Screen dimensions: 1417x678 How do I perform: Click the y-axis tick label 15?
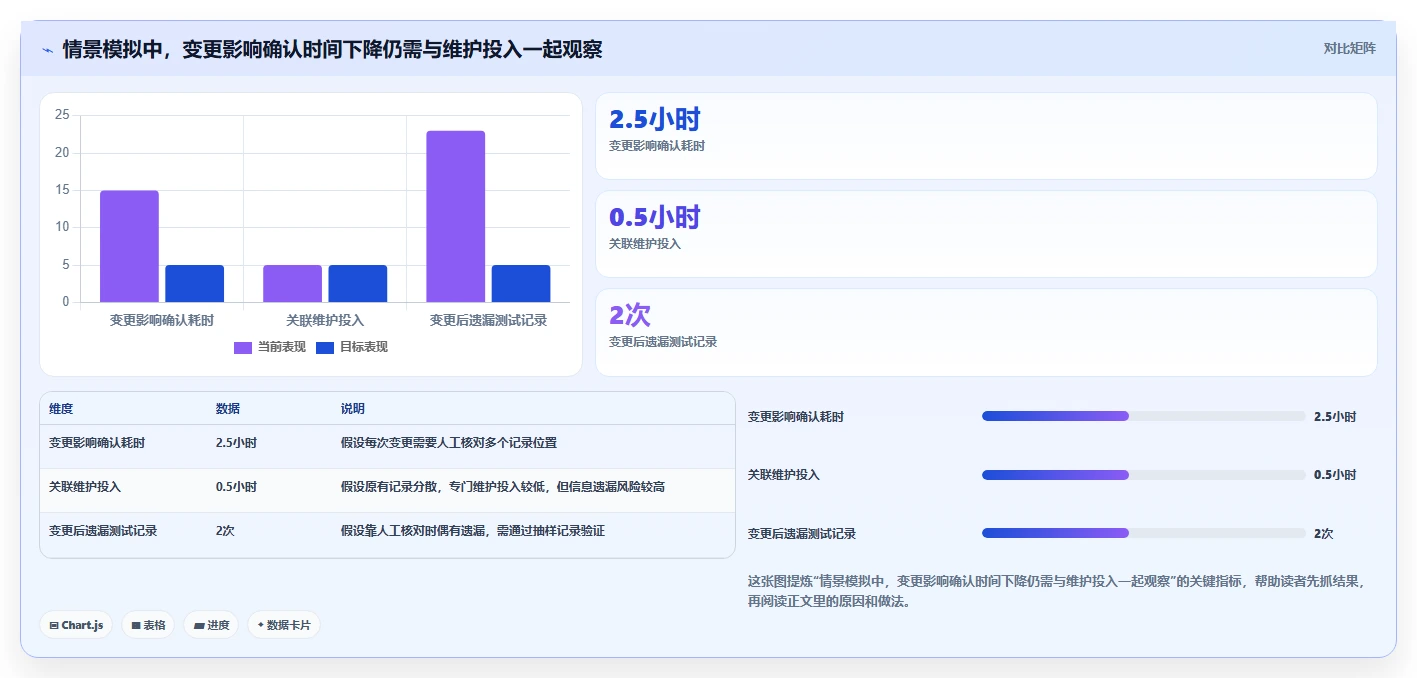[62, 190]
